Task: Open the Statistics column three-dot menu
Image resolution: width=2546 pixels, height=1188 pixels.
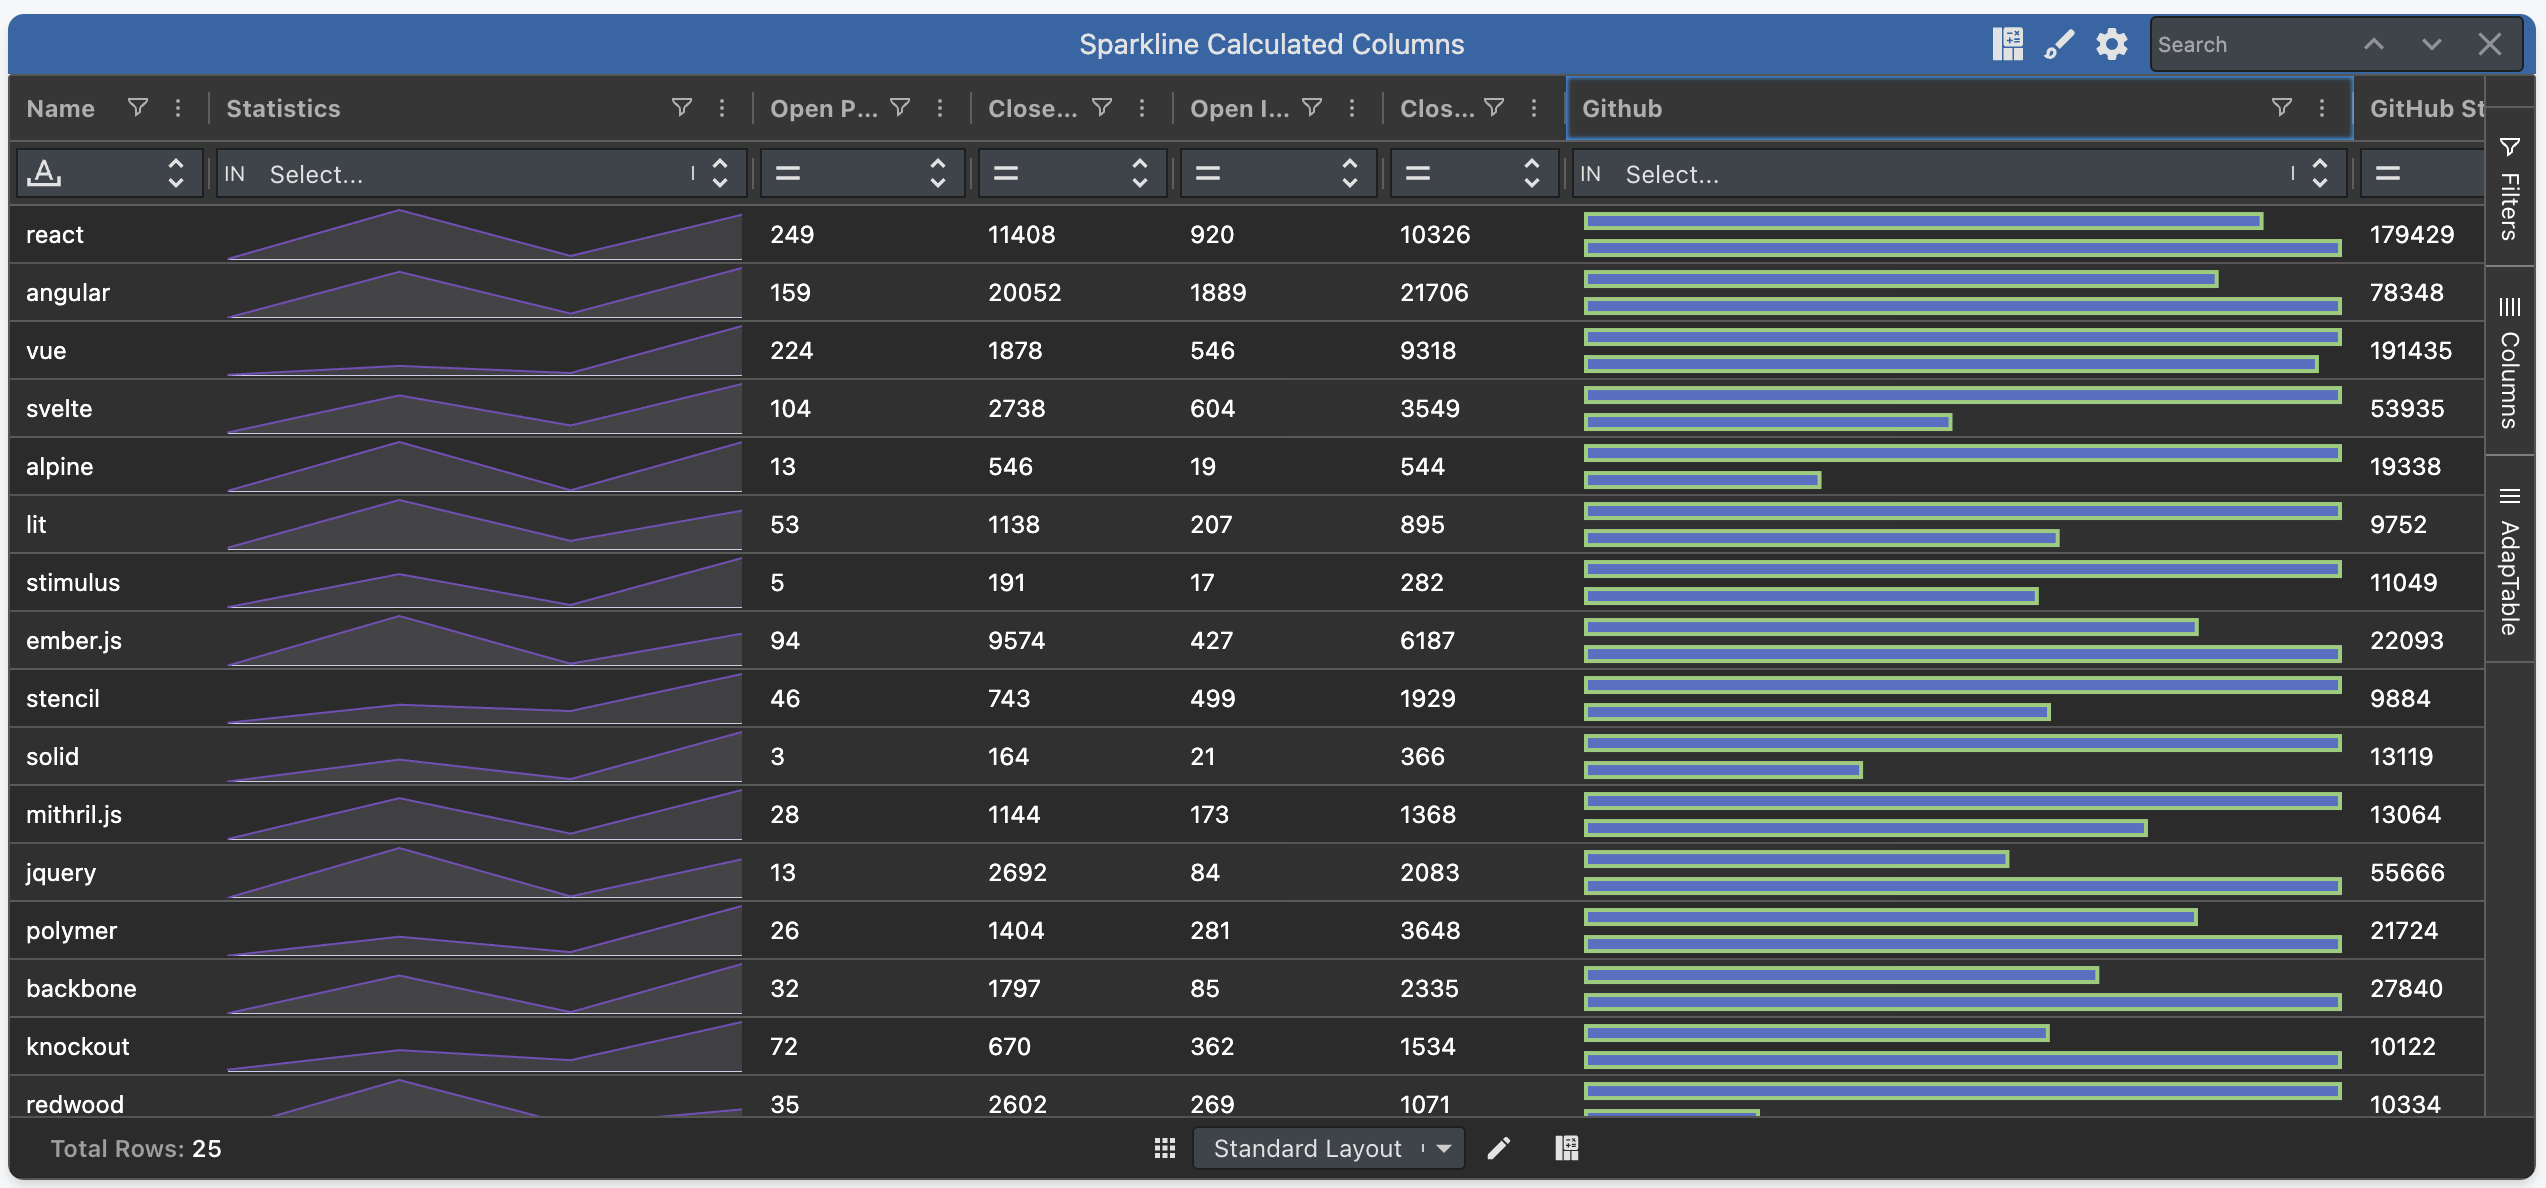Action: (722, 107)
